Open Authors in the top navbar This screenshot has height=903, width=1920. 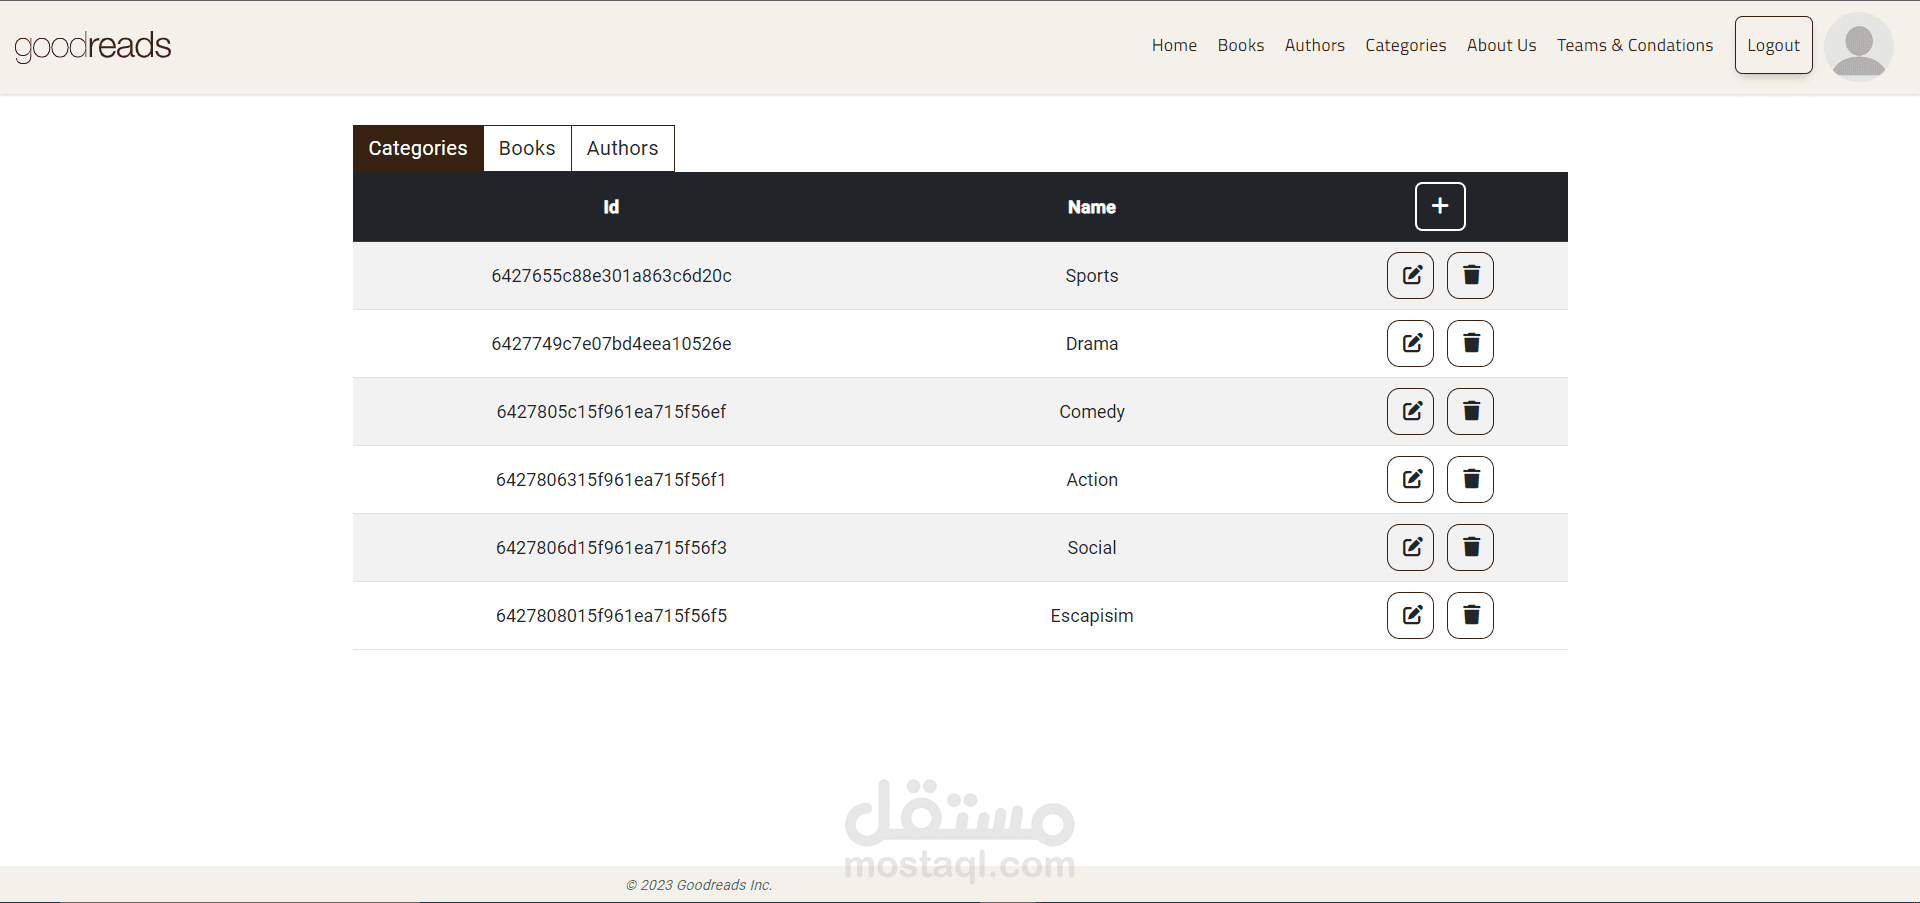pyautogui.click(x=1314, y=45)
